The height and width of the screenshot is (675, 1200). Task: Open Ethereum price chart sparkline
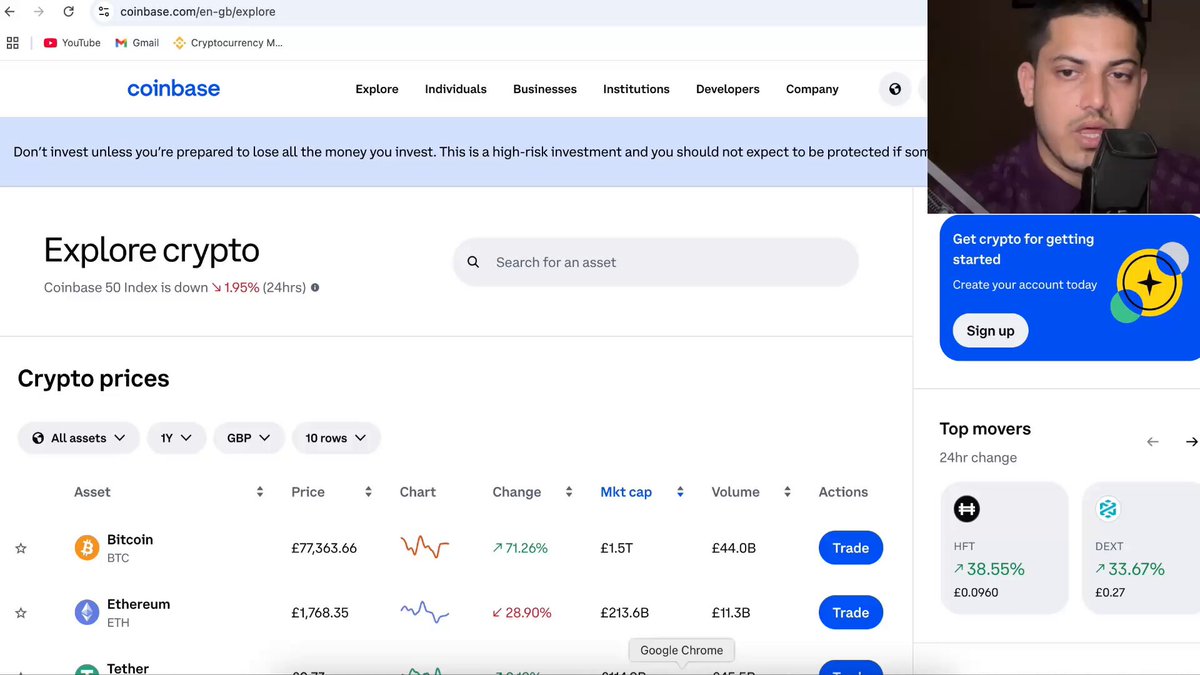425,611
